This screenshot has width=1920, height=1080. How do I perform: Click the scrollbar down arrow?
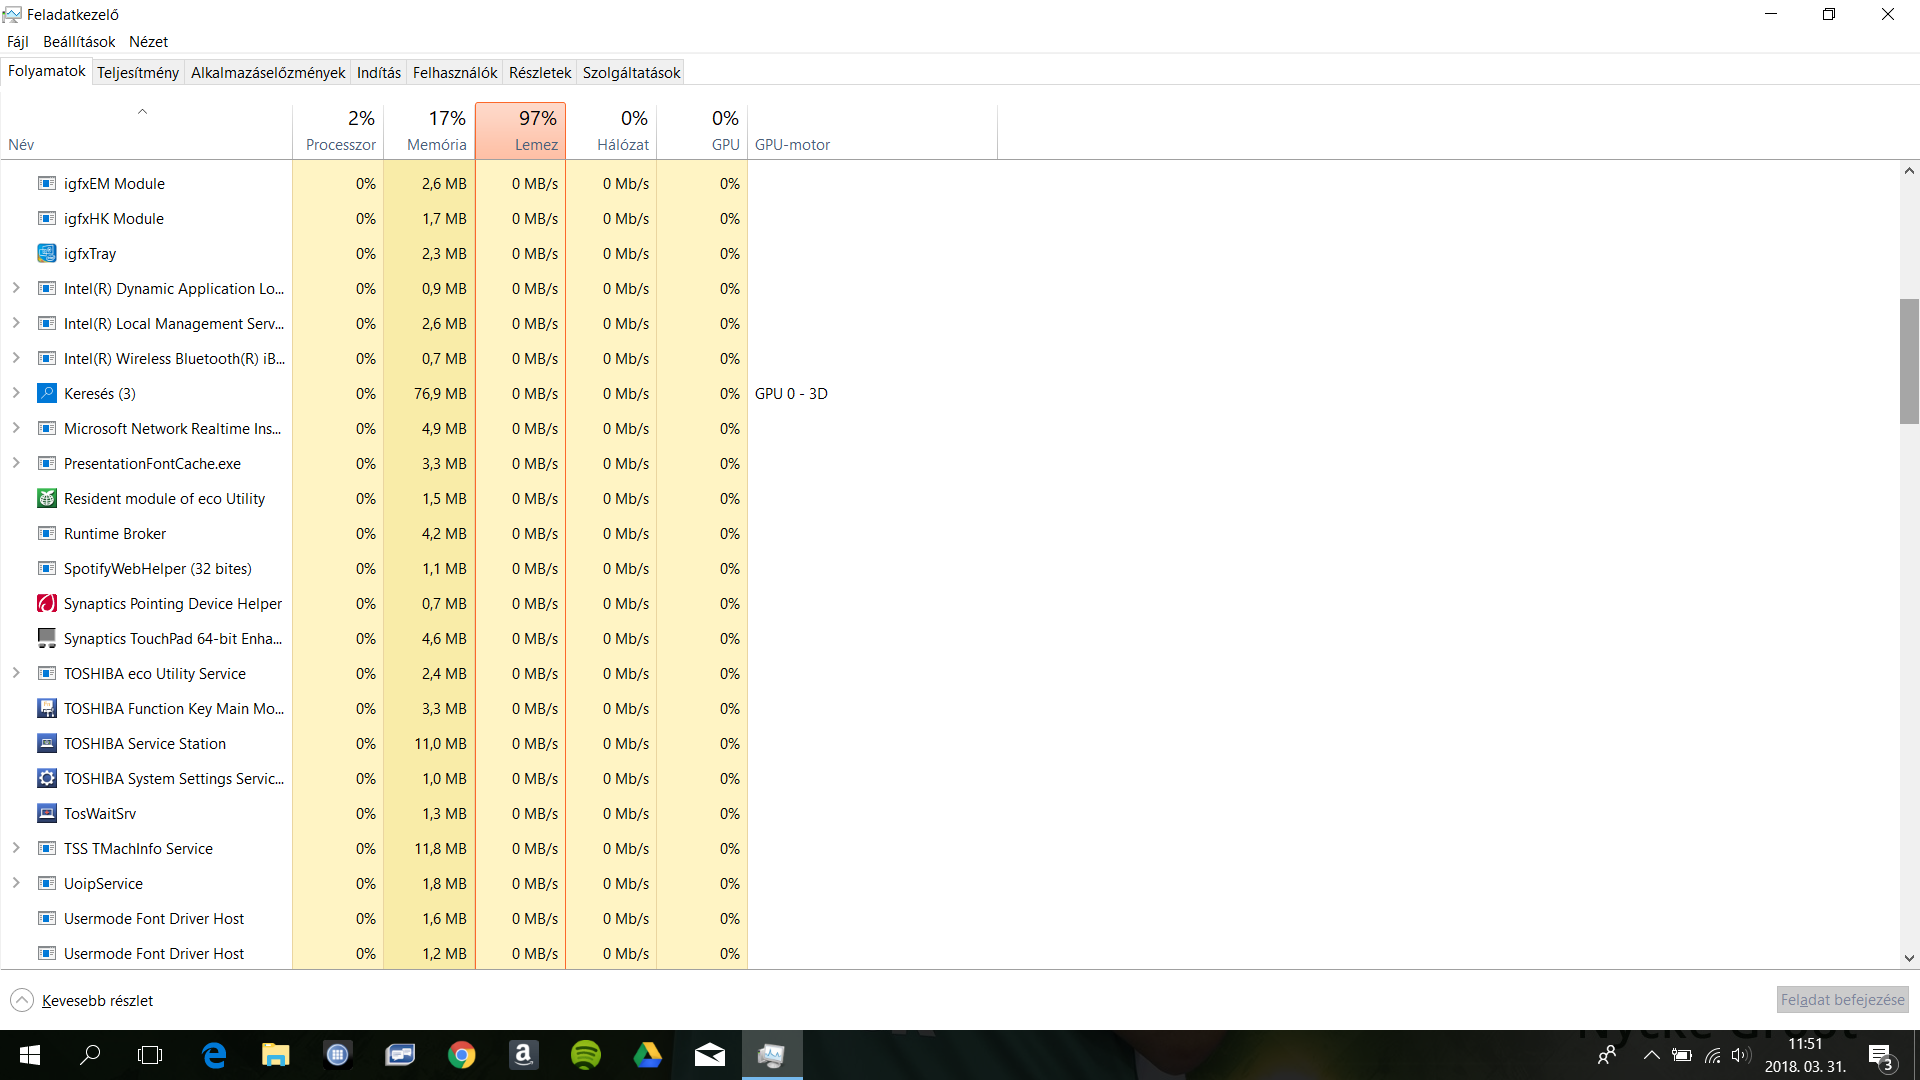click(1909, 958)
